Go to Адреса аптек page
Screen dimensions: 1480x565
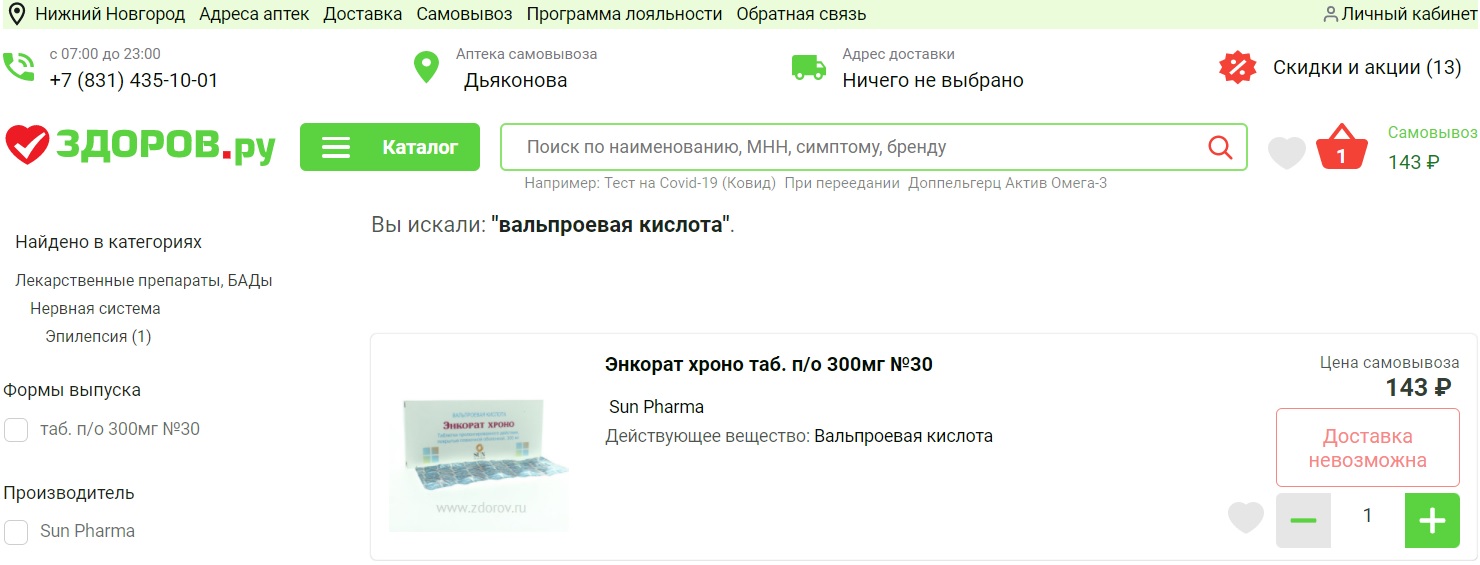tap(254, 14)
